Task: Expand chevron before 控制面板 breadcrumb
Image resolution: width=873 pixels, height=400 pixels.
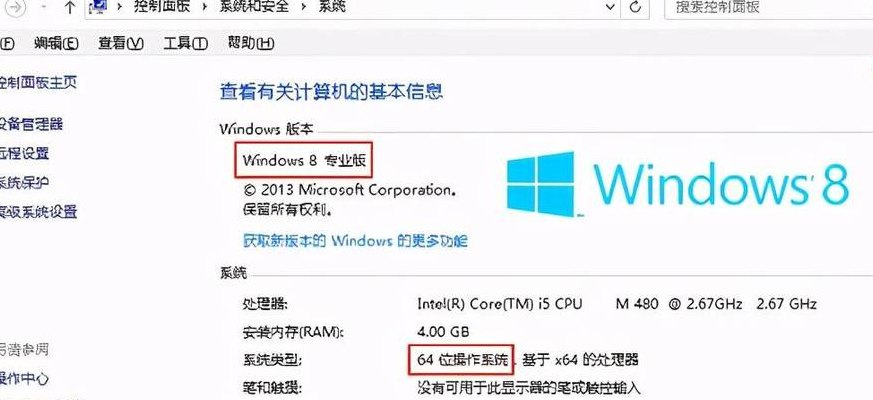Action: 120,8
